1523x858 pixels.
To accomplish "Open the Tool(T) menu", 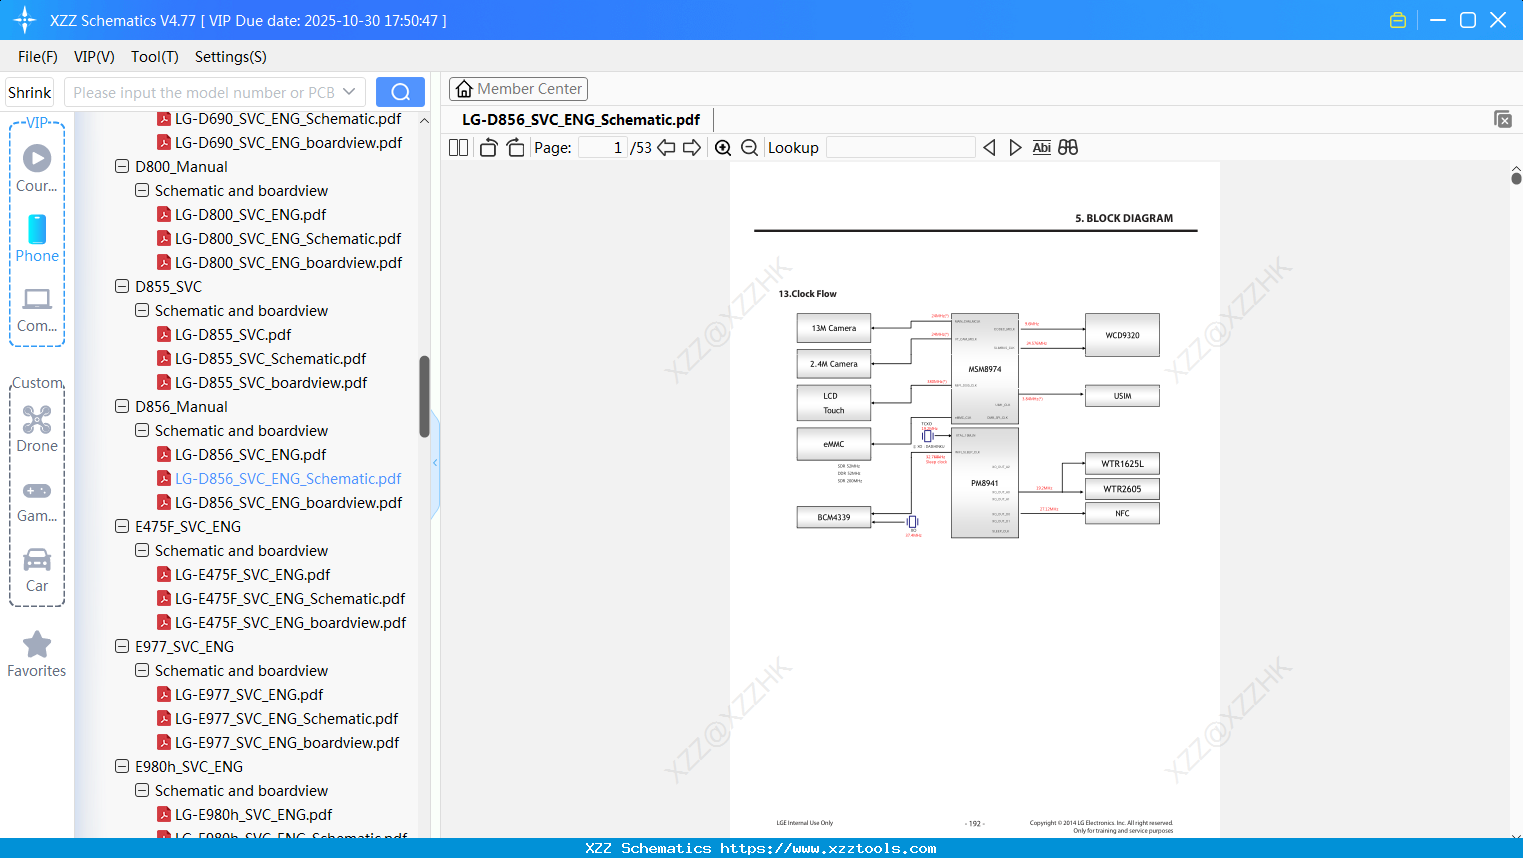I will click(154, 57).
